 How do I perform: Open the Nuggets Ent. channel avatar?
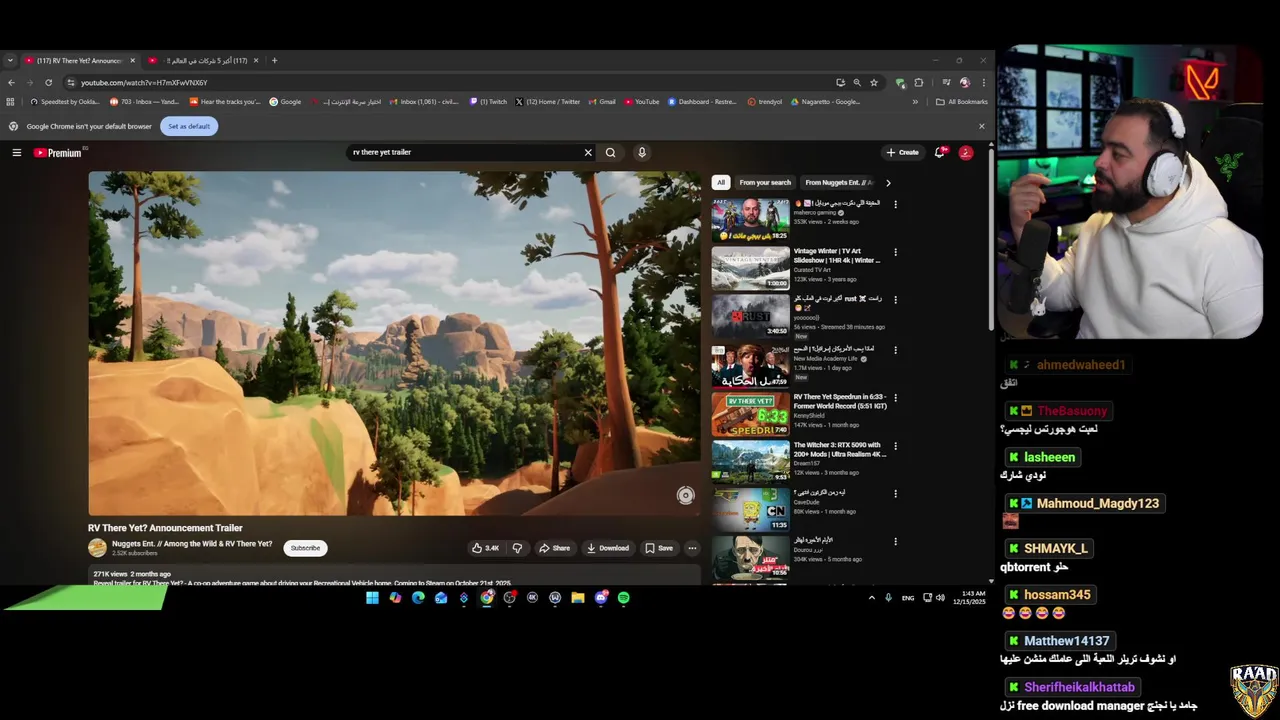point(97,548)
